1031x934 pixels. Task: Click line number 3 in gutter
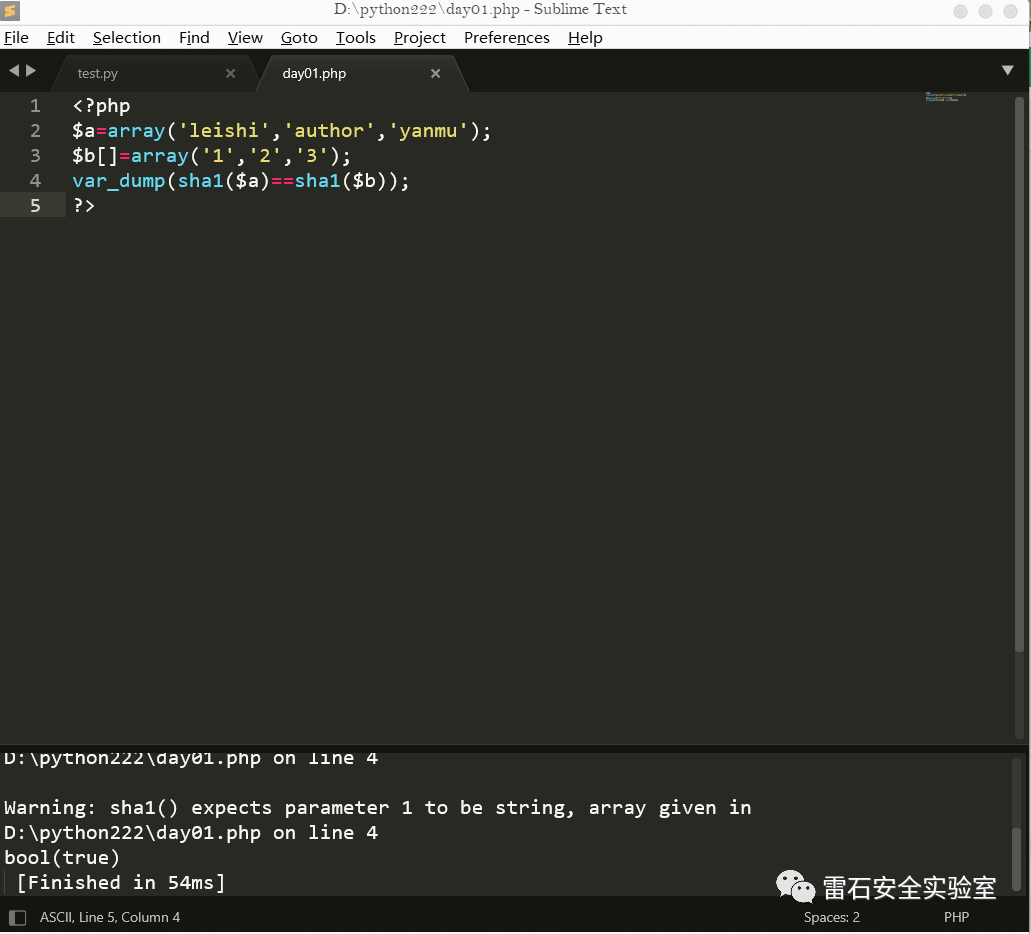(x=36, y=156)
